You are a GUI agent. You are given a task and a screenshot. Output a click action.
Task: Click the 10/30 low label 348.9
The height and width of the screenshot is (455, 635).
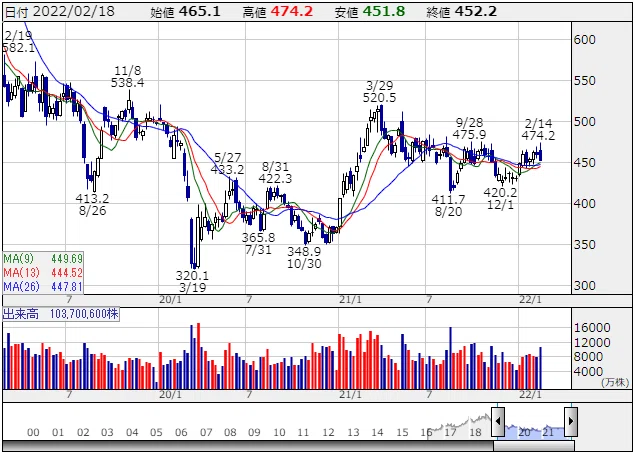(x=304, y=251)
